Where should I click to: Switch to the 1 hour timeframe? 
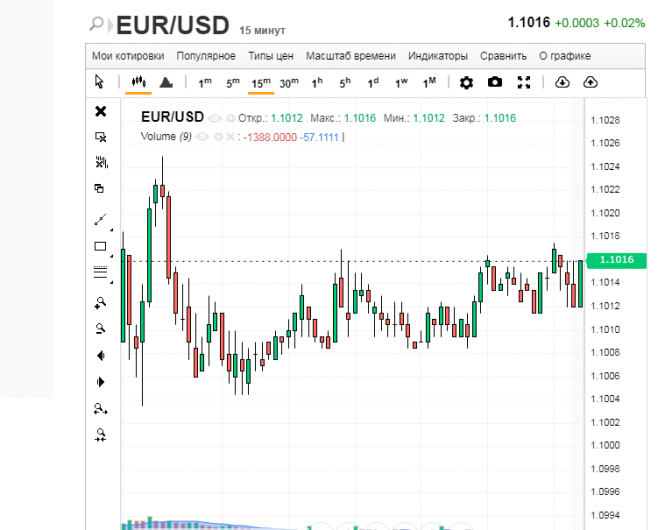[317, 83]
